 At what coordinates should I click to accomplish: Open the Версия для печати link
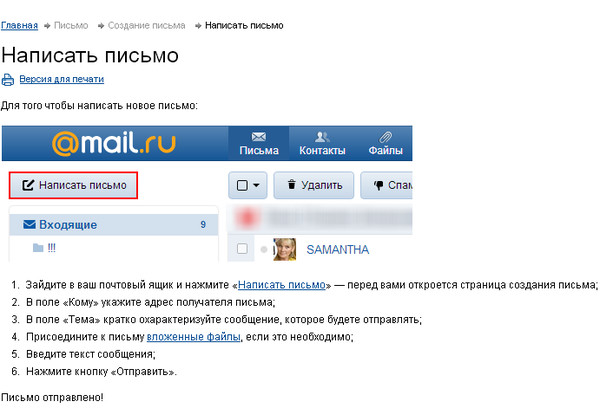(62, 79)
